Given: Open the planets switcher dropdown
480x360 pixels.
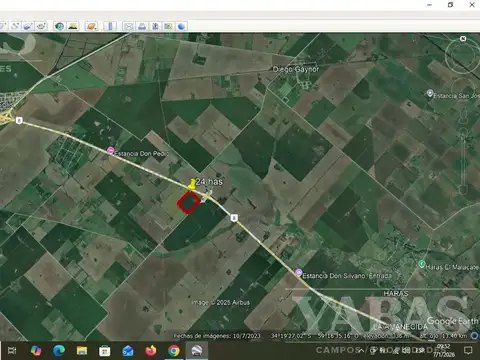Looking at the screenshot, I should (91, 26).
